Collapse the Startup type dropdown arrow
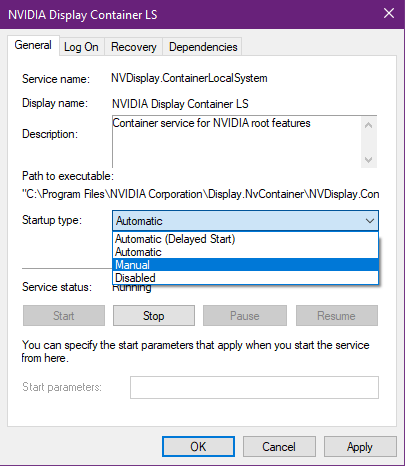The width and height of the screenshot is (405, 467). [369, 221]
